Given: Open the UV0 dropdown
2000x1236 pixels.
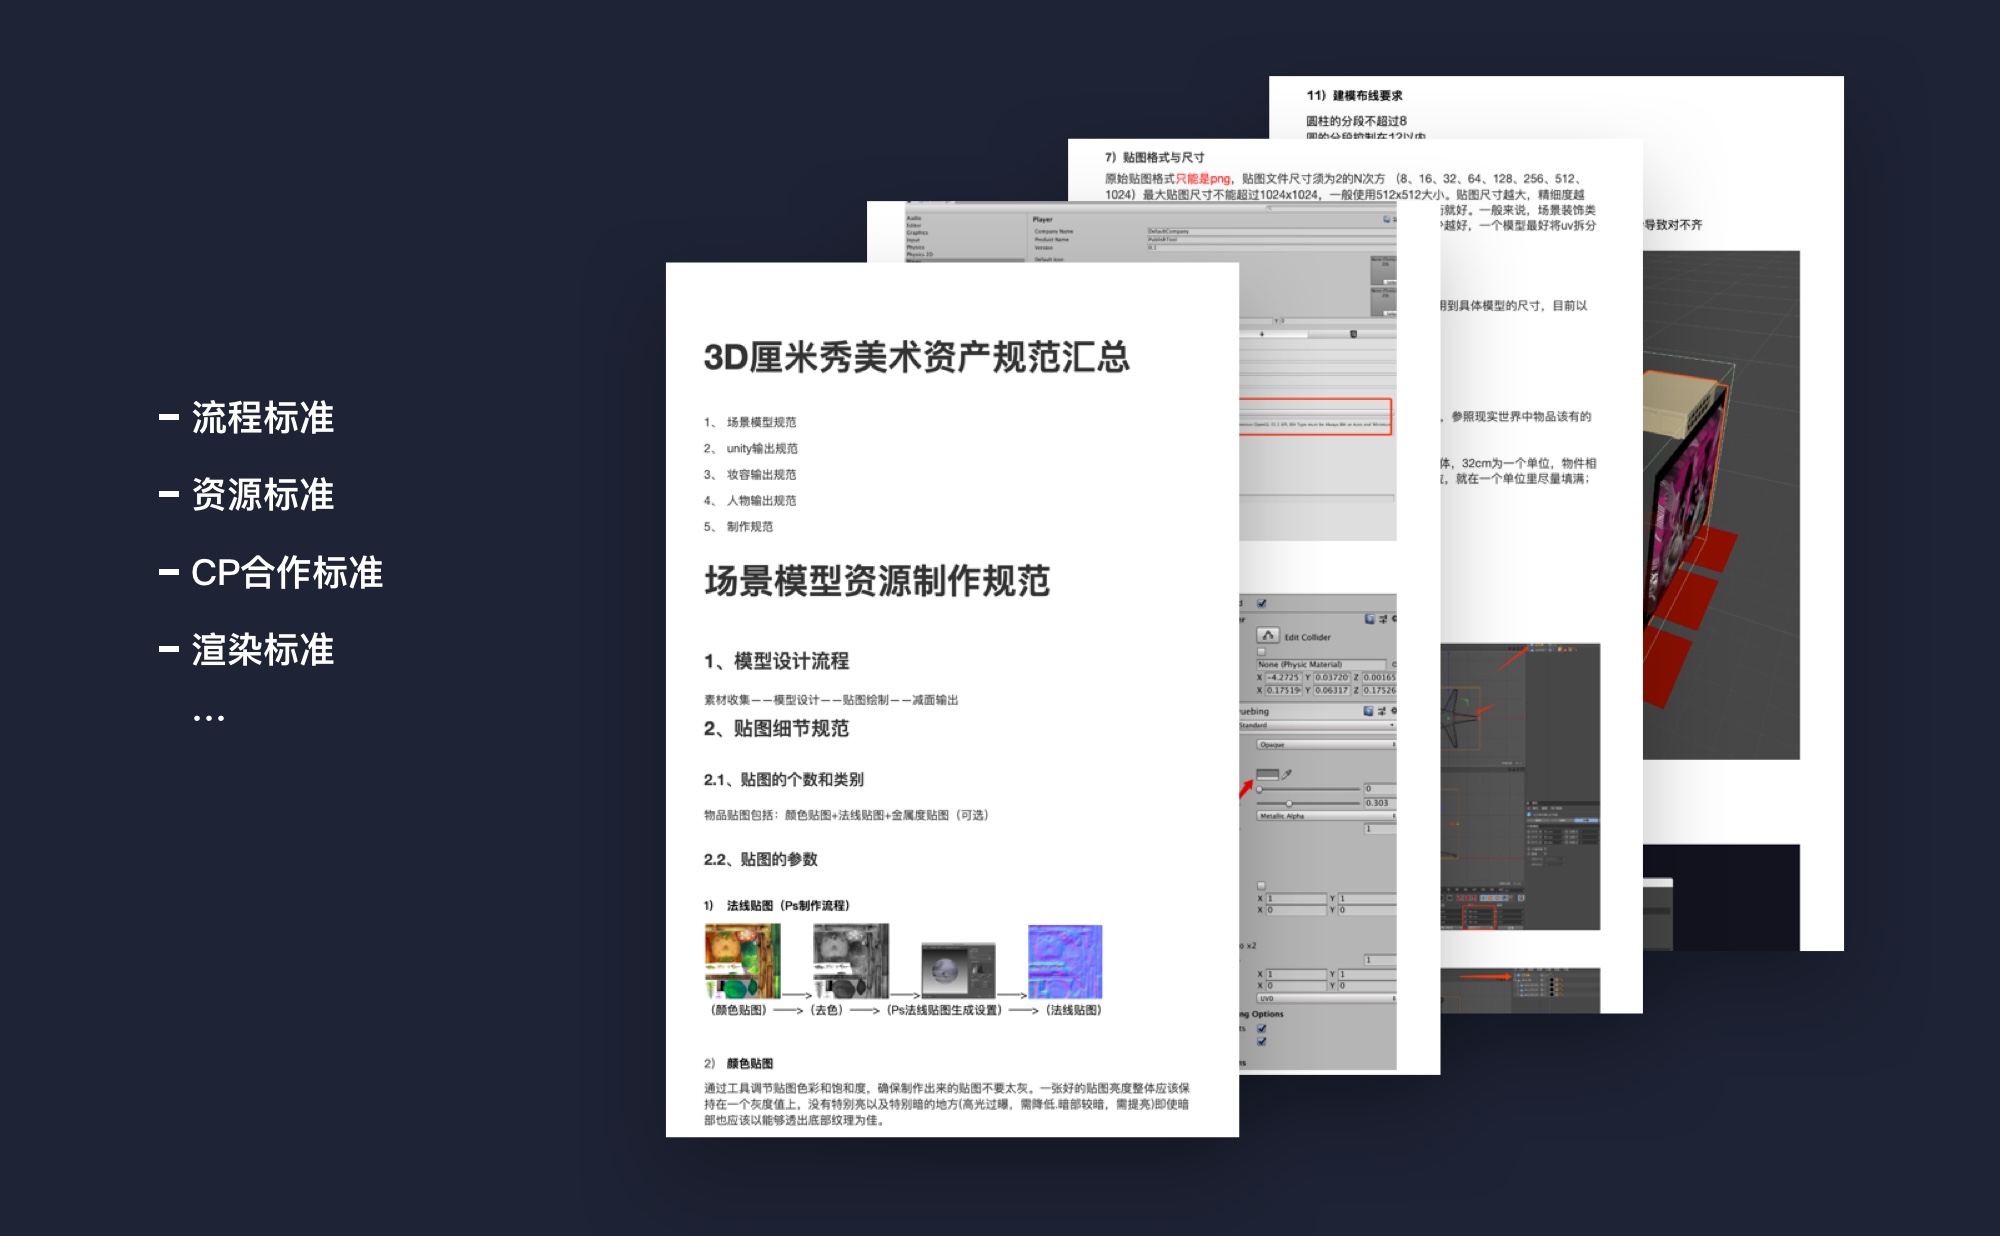Looking at the screenshot, I should 1326,998.
